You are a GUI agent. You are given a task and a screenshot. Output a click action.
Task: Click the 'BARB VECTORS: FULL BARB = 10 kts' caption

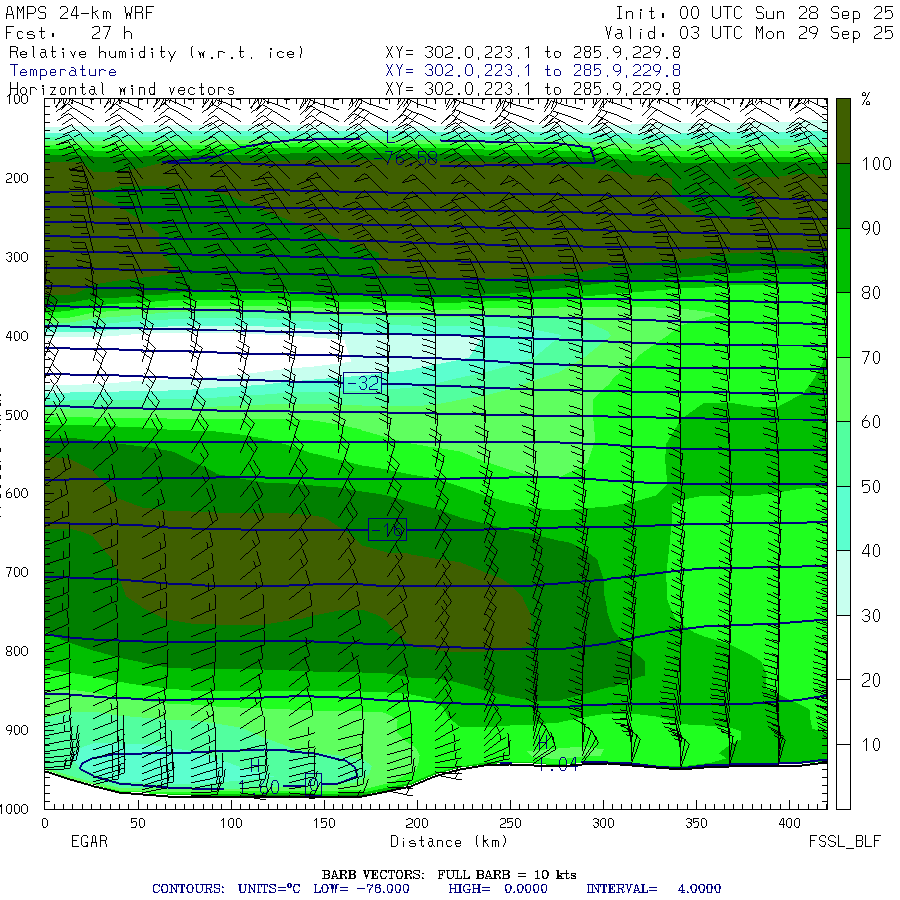pos(449,875)
